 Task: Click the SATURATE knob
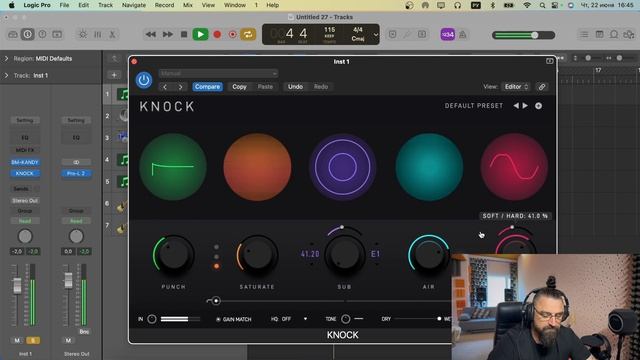(x=258, y=255)
